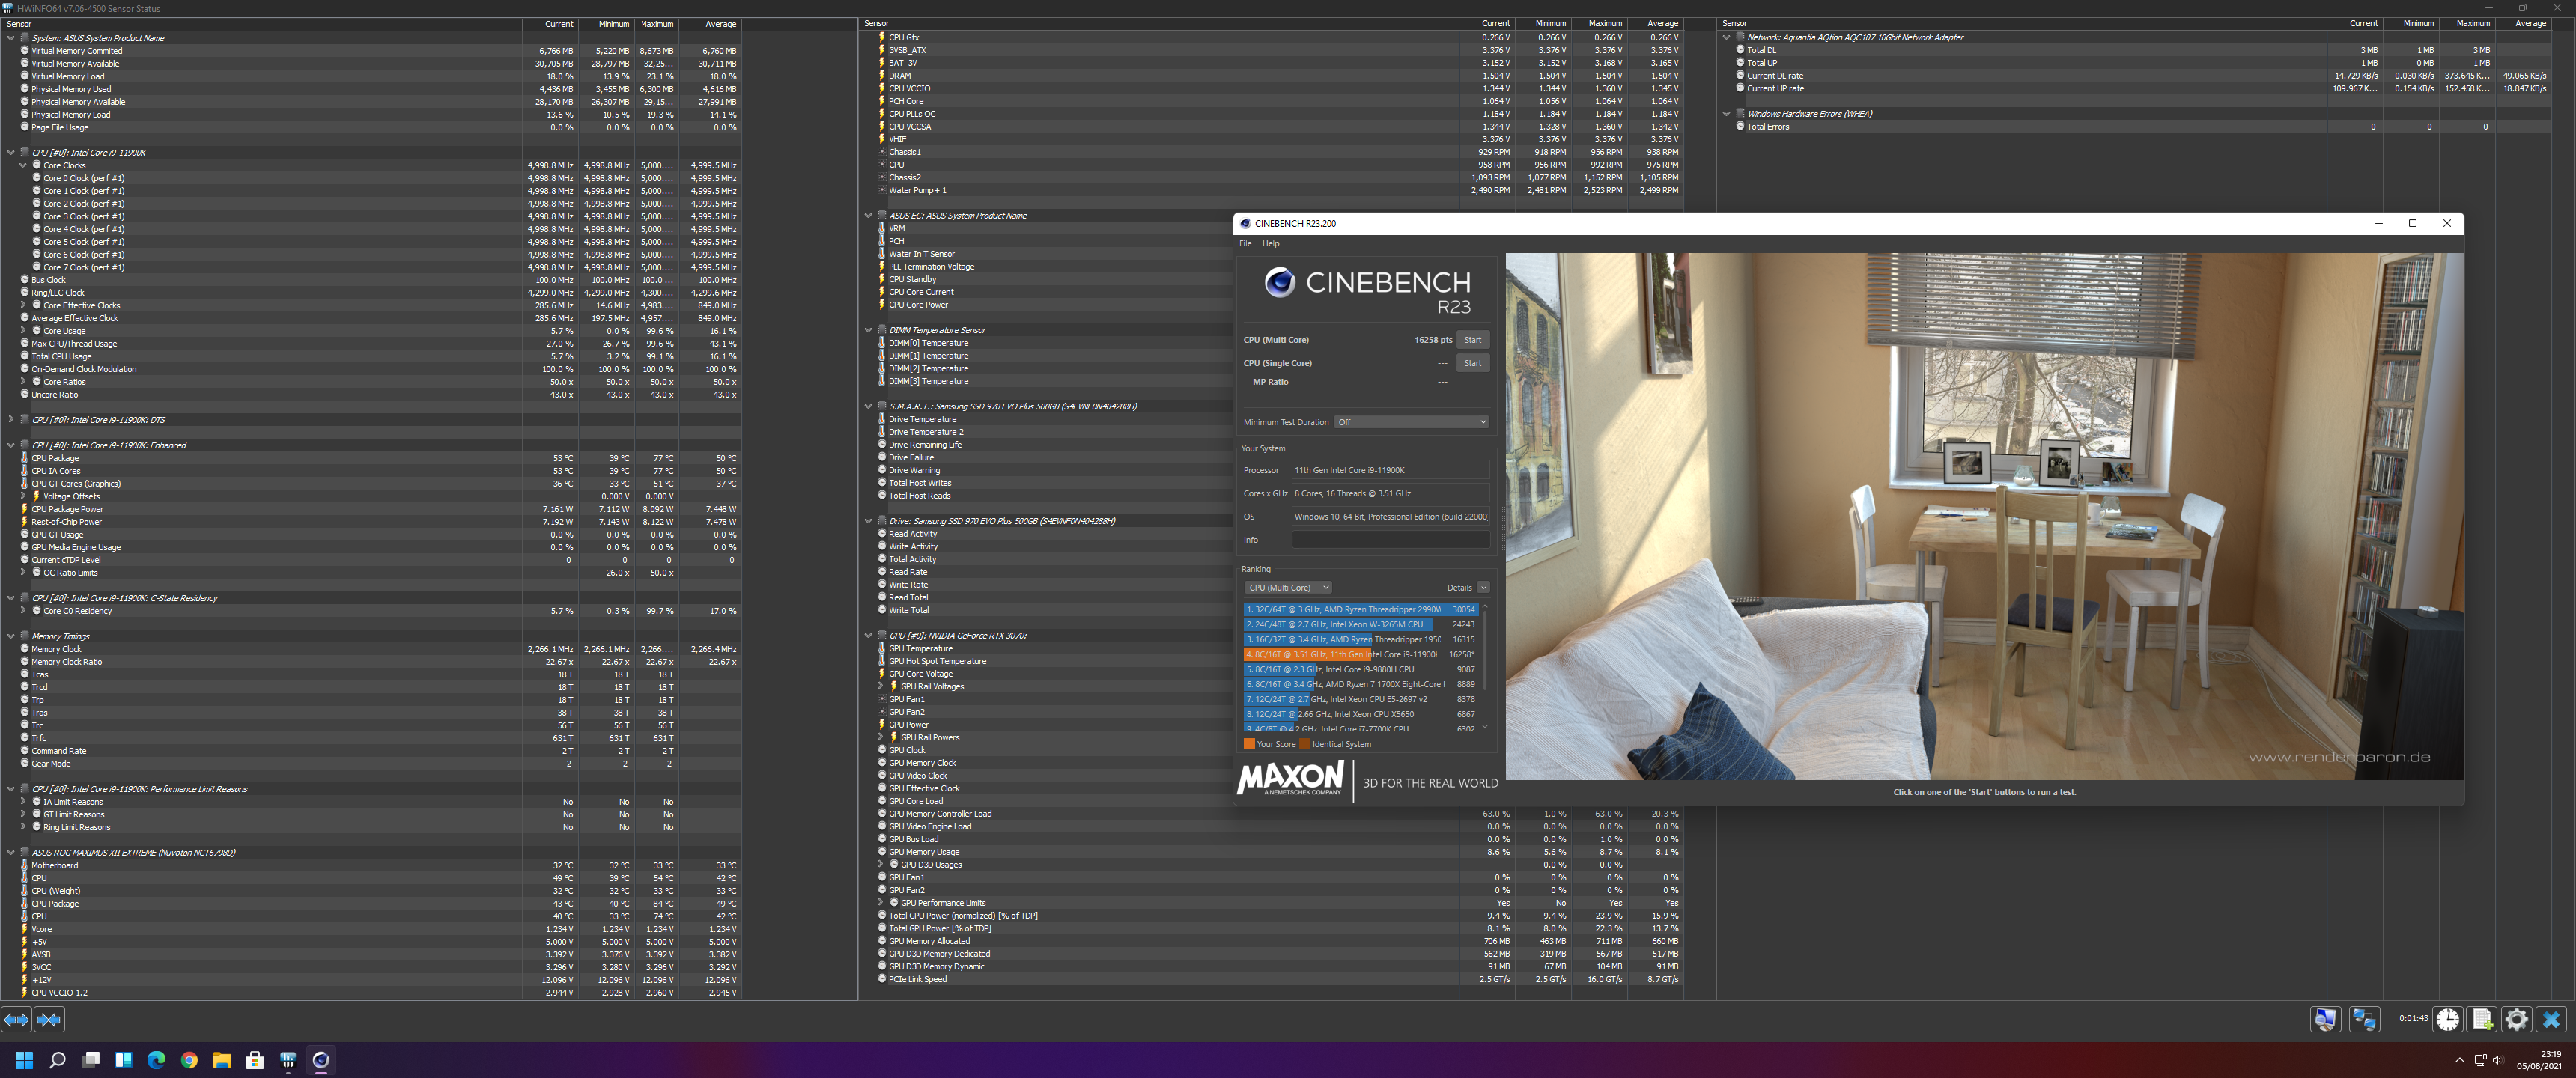The width and height of the screenshot is (2576, 1078).
Task: Select the Intel Xeon W-3265M ranking row
Action: 1360,624
